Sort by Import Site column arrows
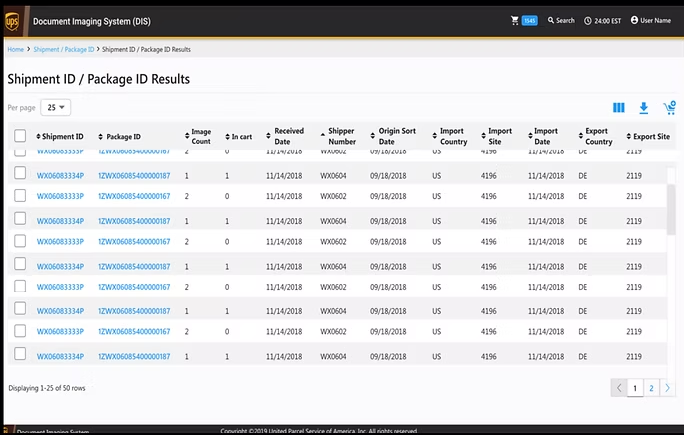 (x=483, y=136)
